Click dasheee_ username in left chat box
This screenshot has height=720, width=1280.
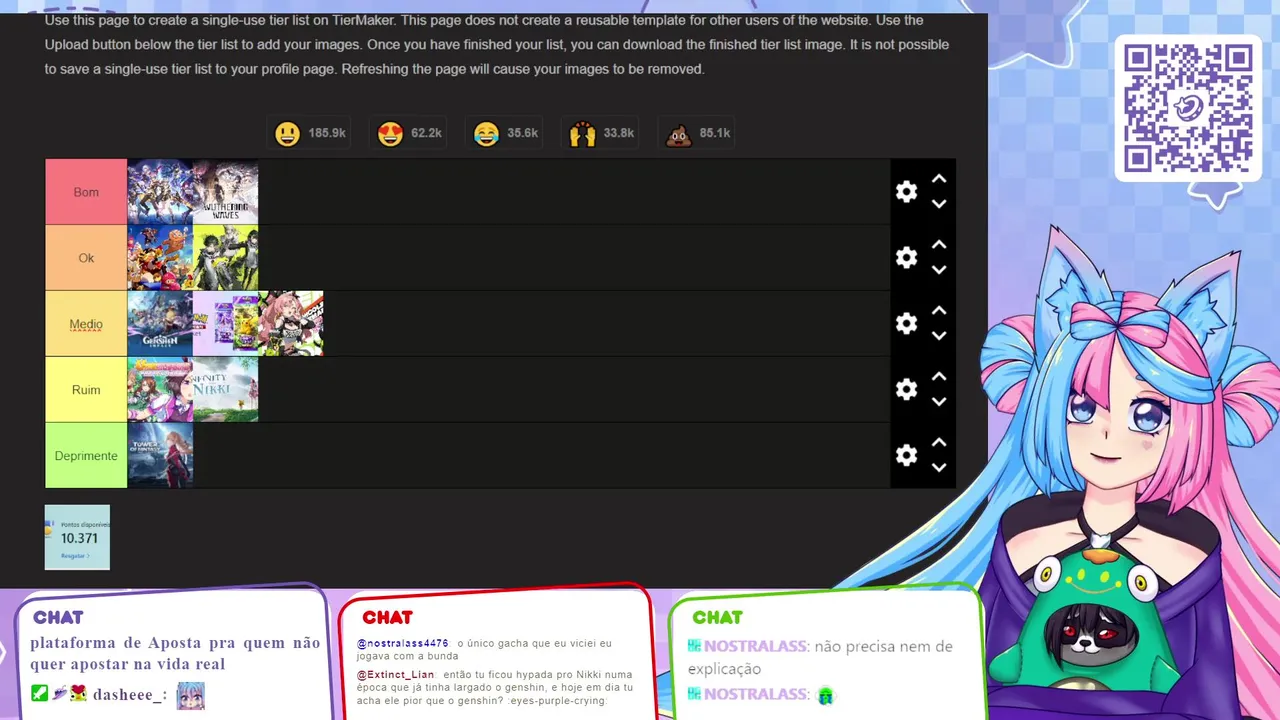click(x=129, y=695)
